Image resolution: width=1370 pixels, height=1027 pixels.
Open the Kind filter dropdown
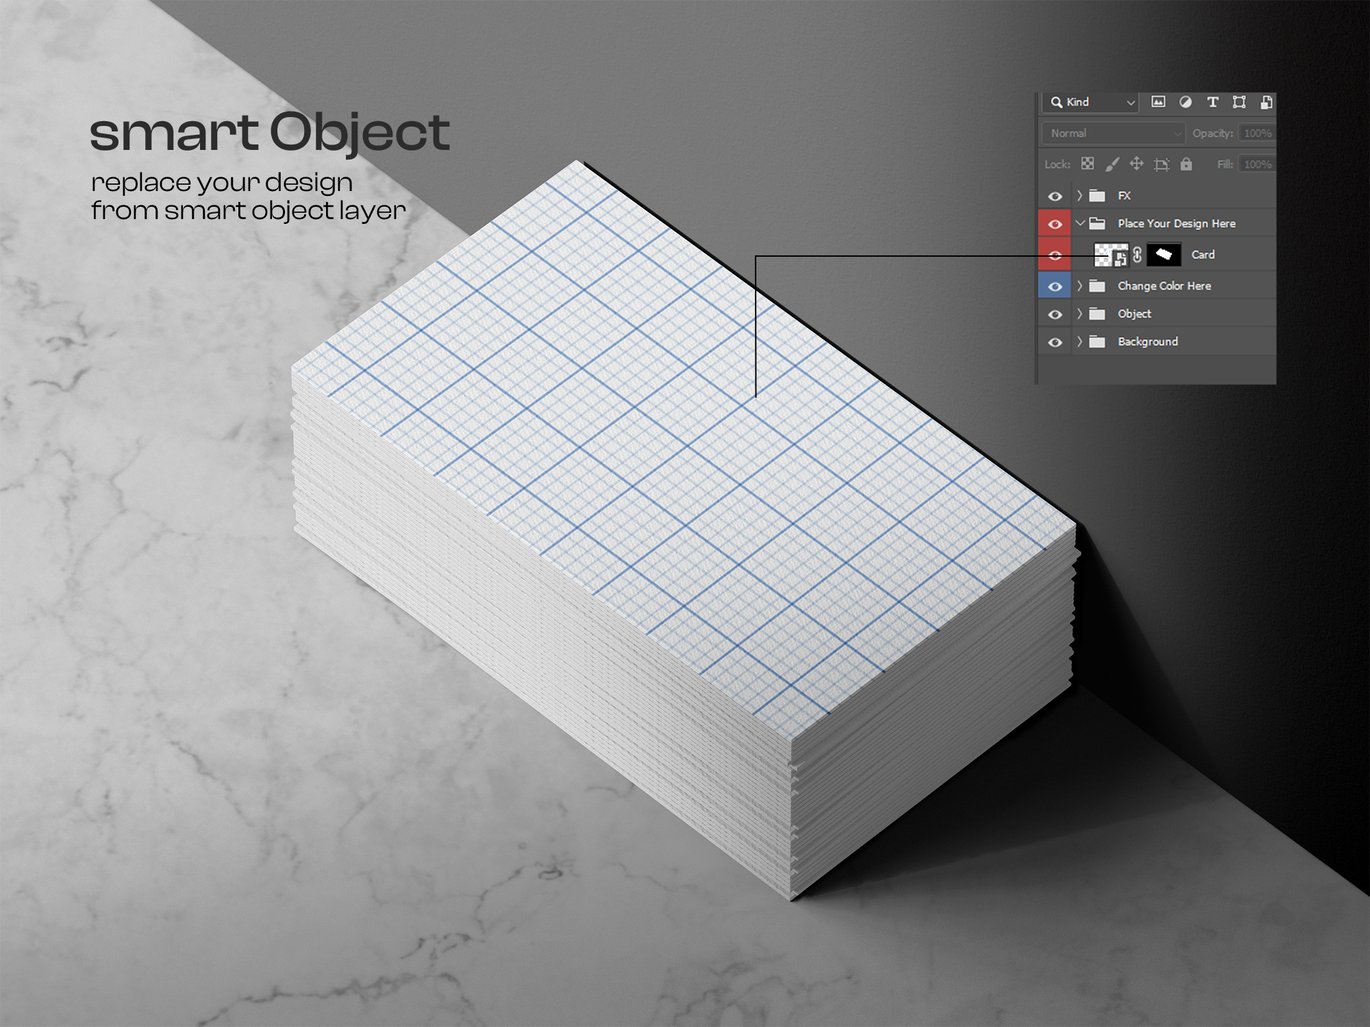click(1091, 102)
